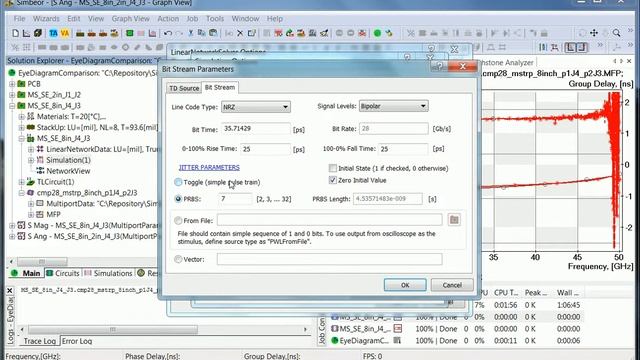Select the Toggle simple pulse train option

point(178,182)
